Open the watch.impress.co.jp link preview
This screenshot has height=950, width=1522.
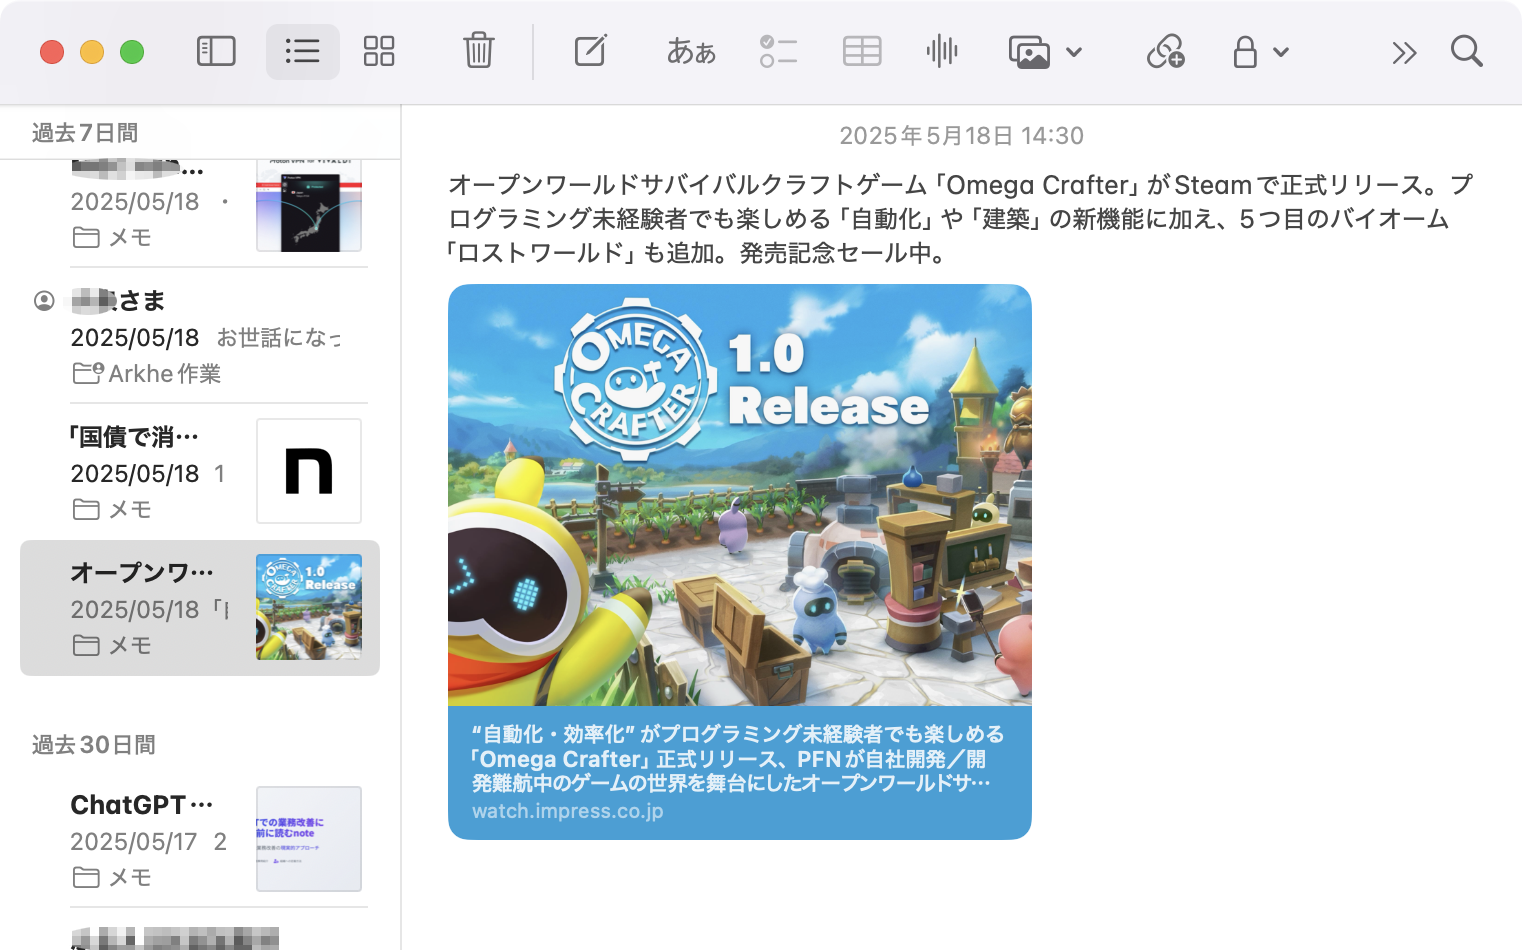(568, 811)
